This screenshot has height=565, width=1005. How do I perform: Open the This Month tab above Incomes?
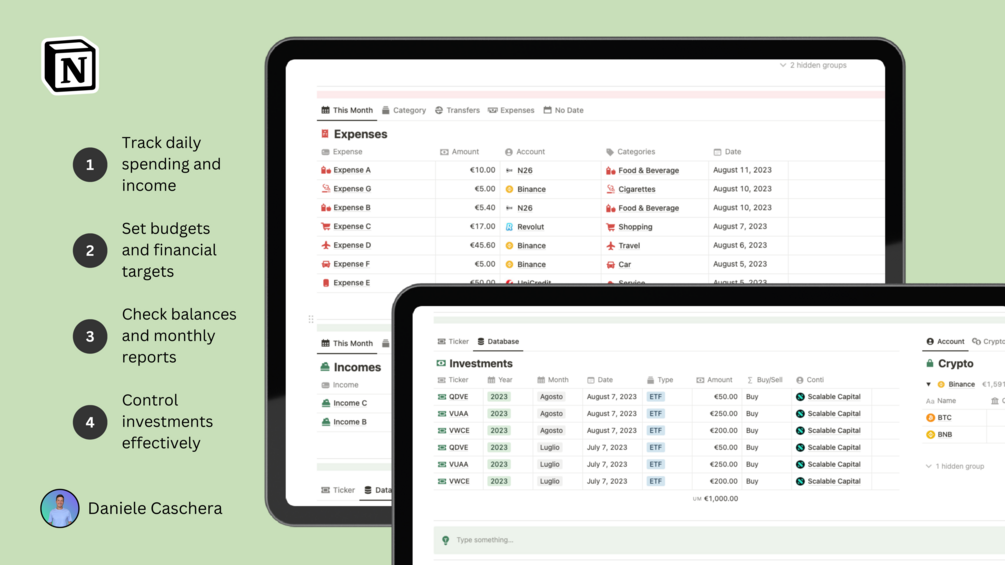(347, 343)
